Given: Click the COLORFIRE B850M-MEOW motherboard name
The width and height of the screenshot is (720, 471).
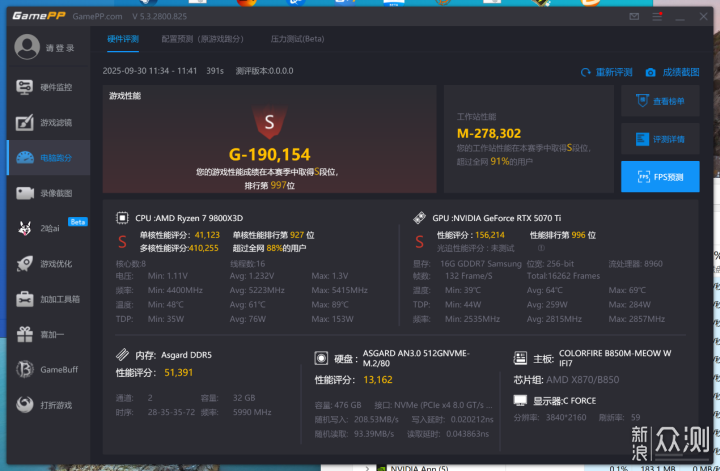Looking at the screenshot, I should coord(615,358).
